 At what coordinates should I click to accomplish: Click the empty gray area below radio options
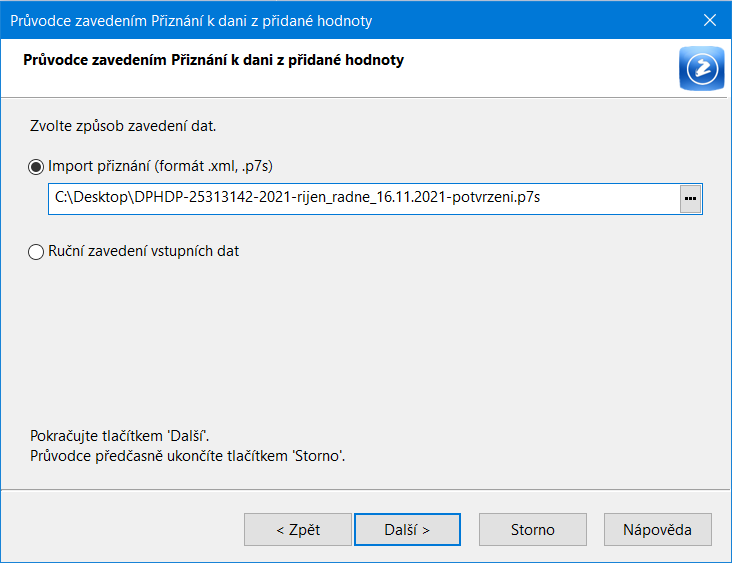(x=364, y=341)
